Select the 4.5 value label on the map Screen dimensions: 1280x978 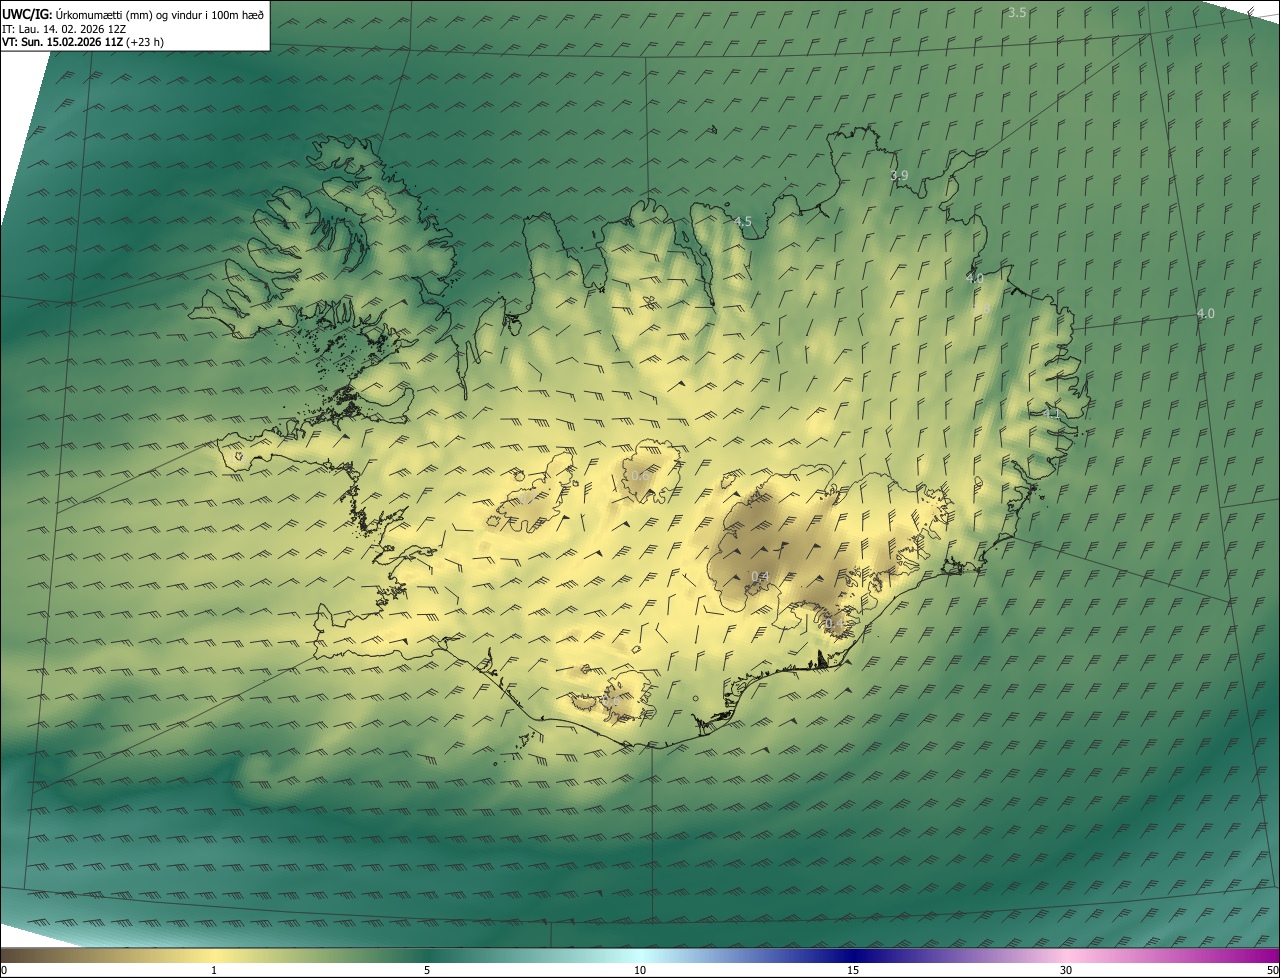coord(742,222)
